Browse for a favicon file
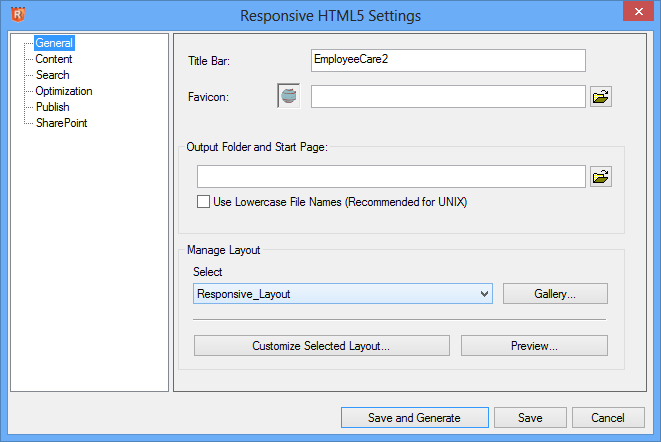Image resolution: width=661 pixels, height=442 pixels. click(600, 97)
